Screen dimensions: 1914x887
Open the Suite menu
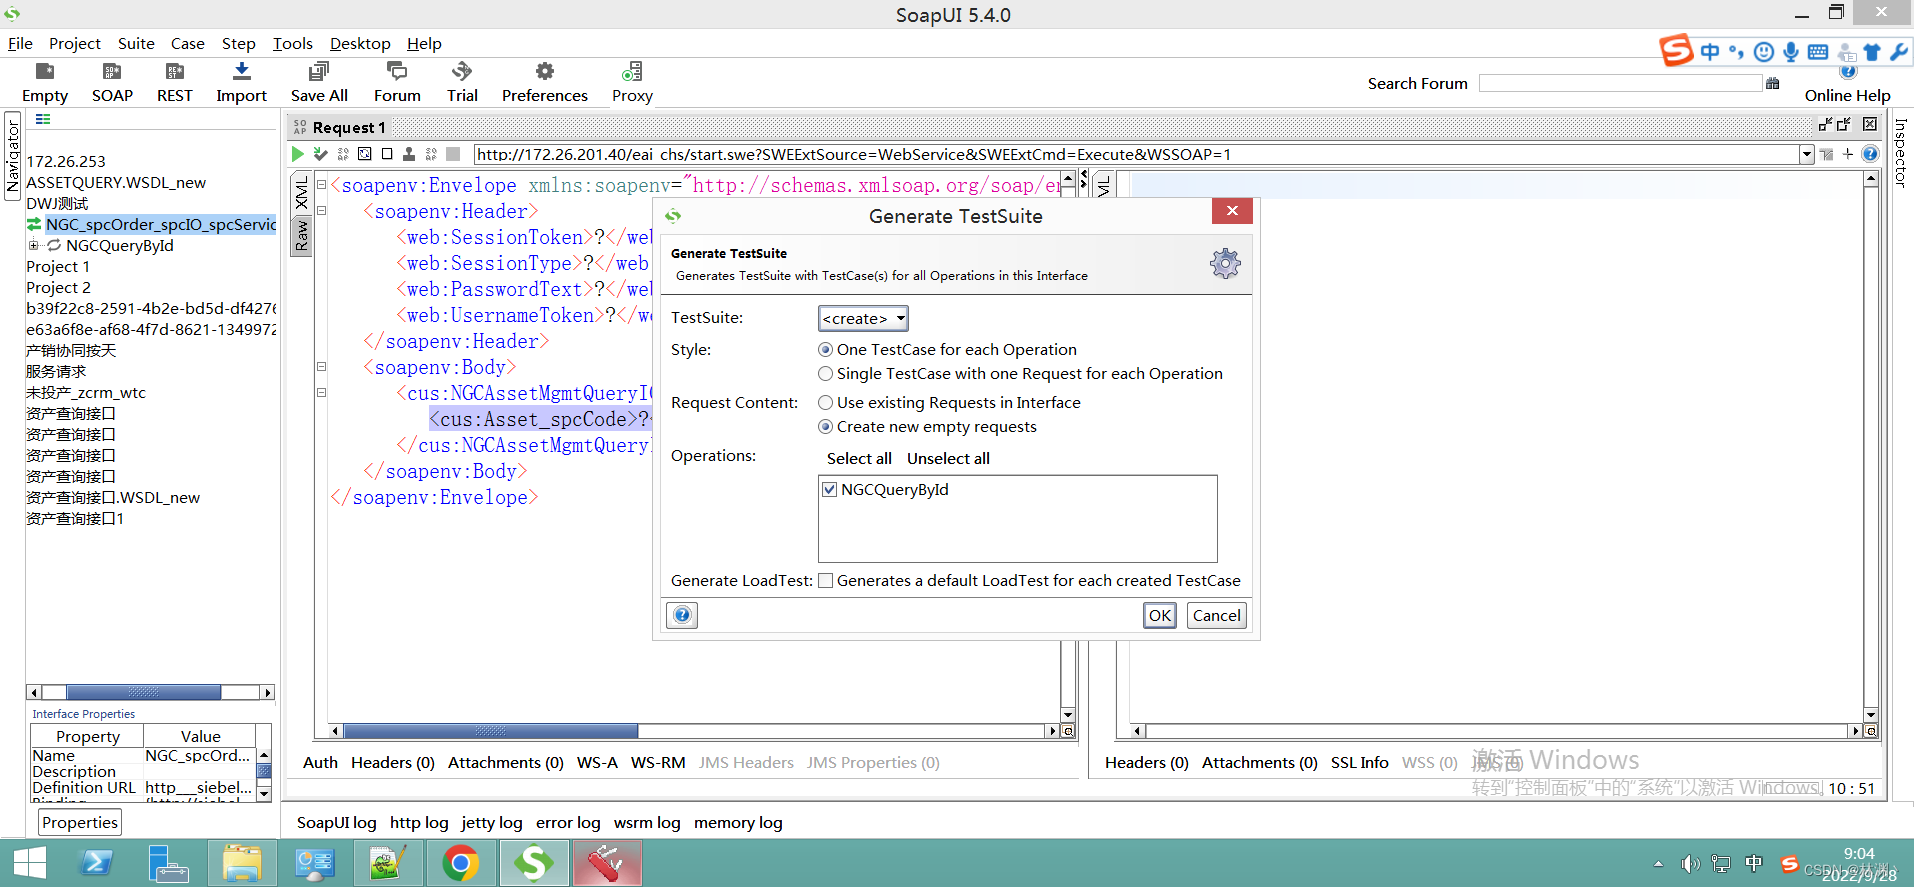(x=136, y=43)
